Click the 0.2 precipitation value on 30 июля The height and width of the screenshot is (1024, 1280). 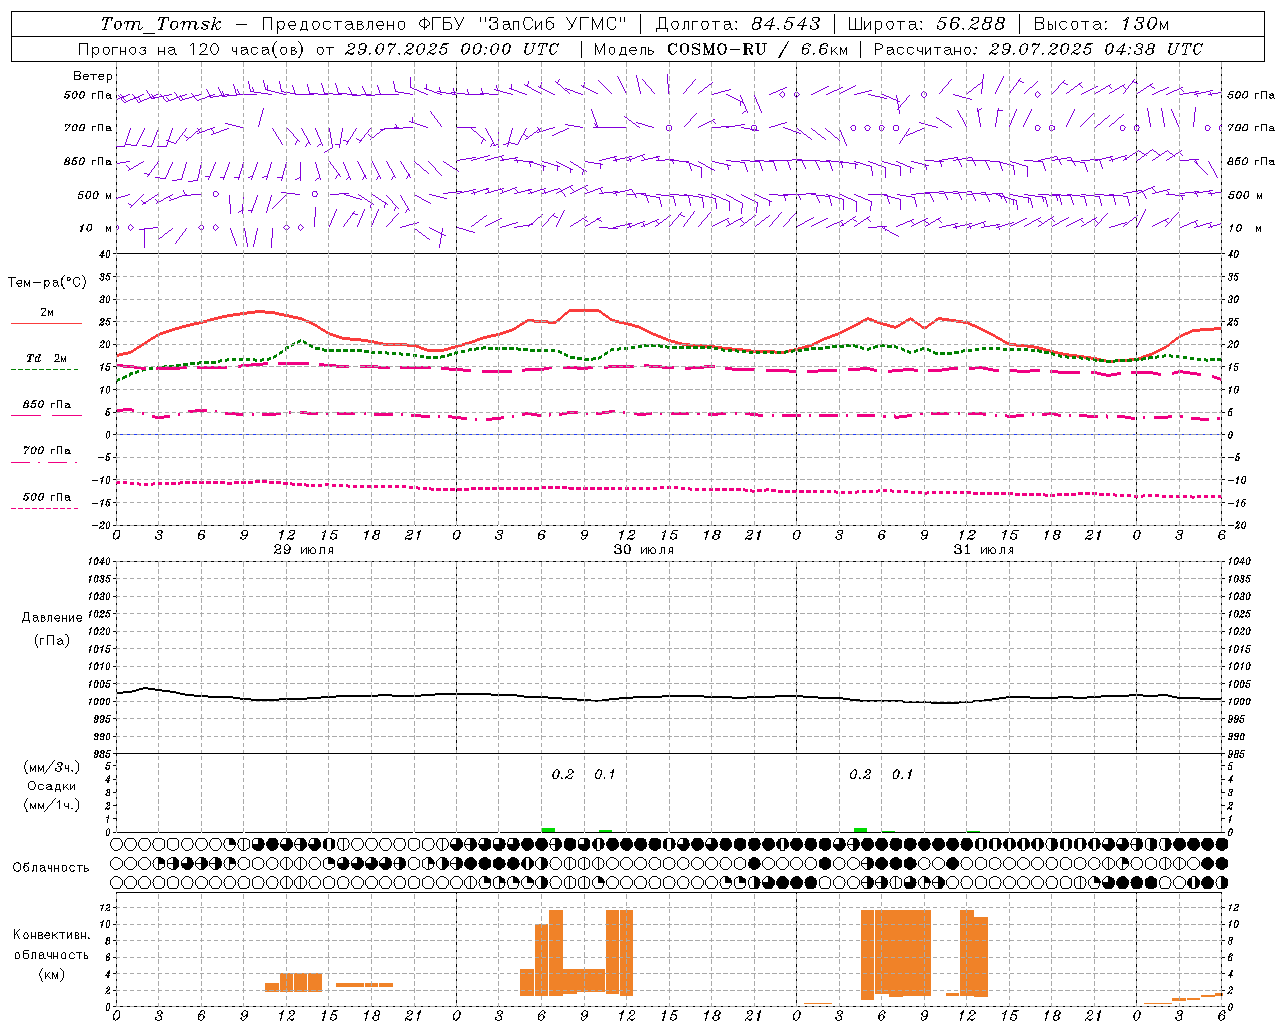tap(563, 775)
